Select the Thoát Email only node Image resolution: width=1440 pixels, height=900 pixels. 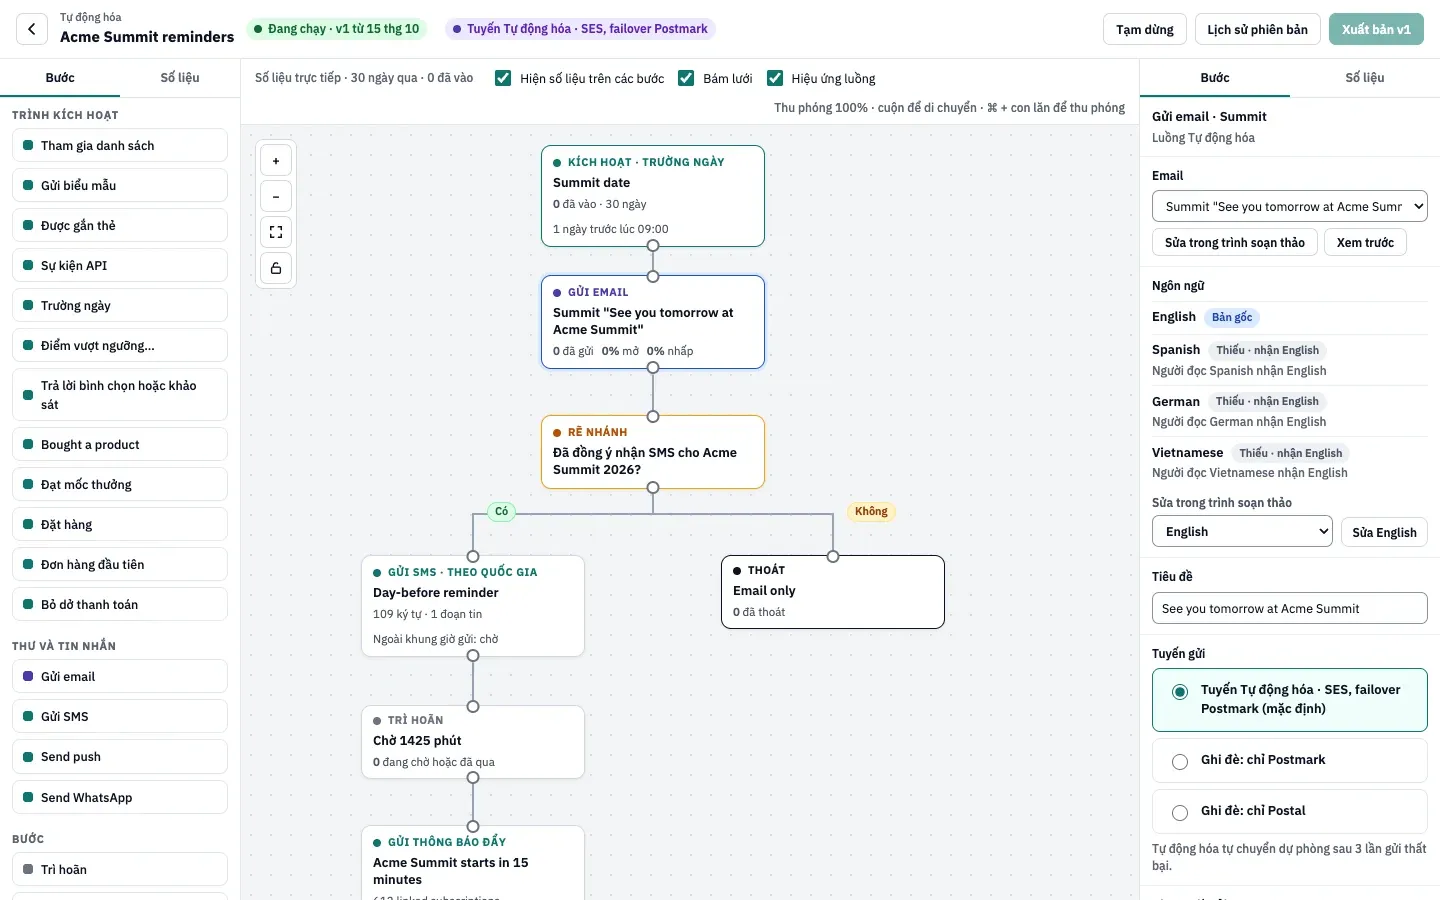click(833, 592)
